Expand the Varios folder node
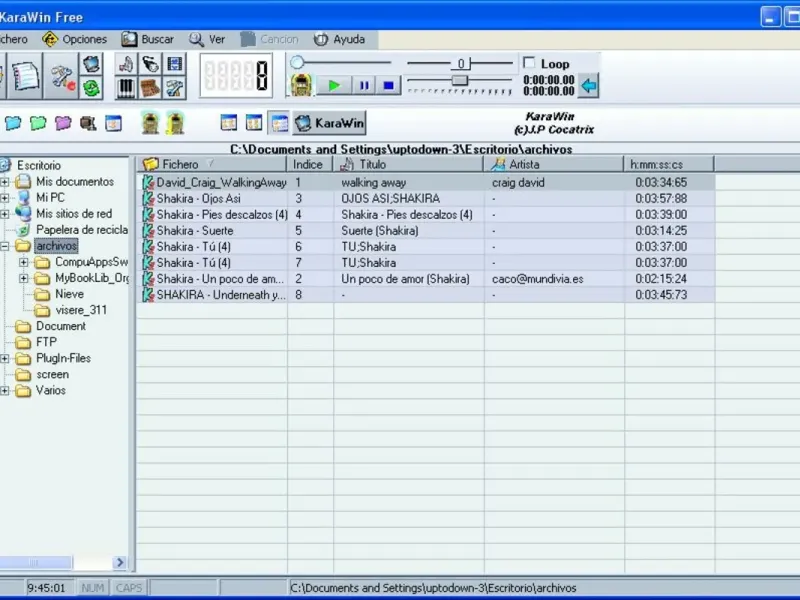Image resolution: width=800 pixels, height=600 pixels. 5,391
